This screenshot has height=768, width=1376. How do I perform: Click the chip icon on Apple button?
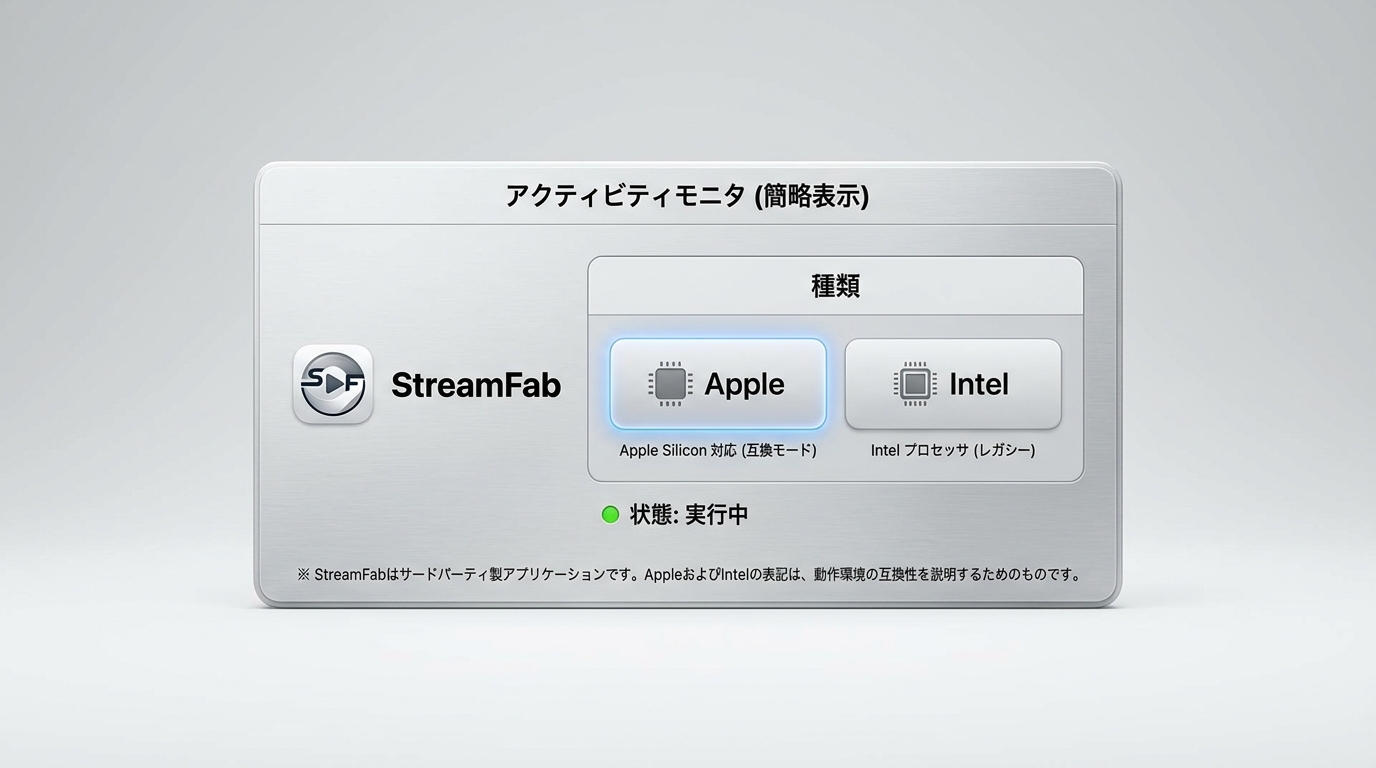coord(670,384)
